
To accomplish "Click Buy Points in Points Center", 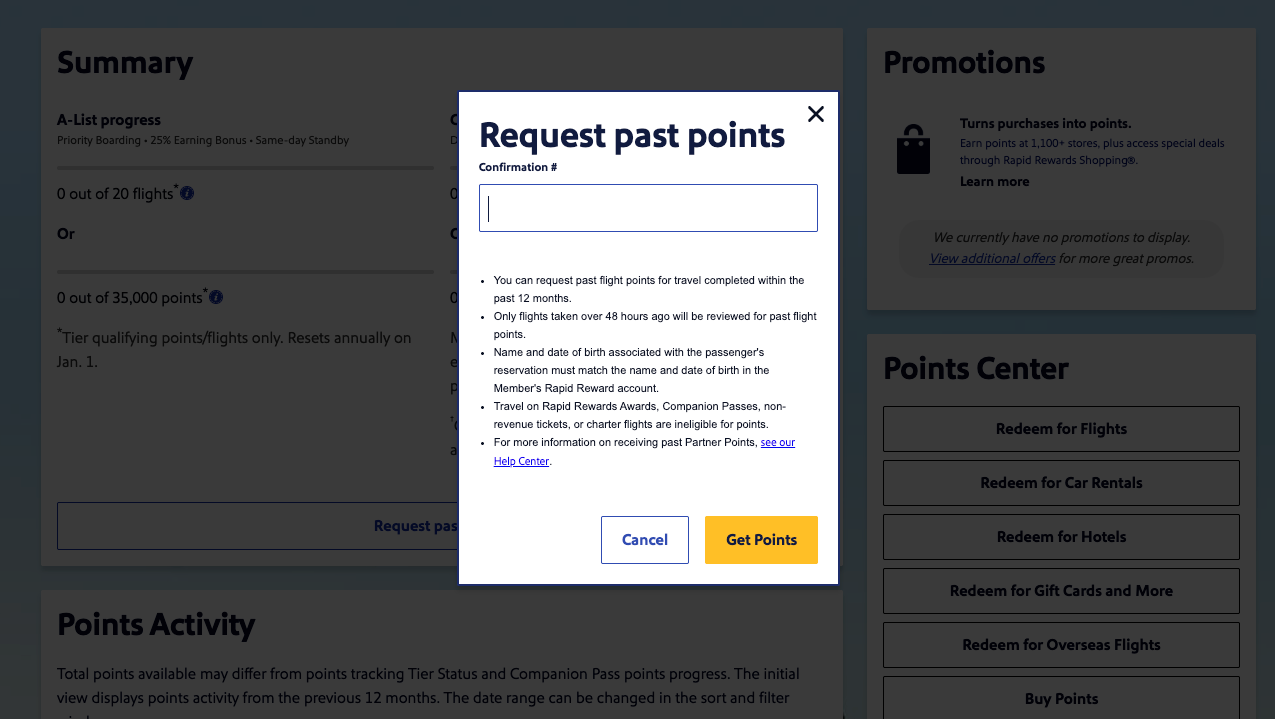I will [x=1061, y=698].
